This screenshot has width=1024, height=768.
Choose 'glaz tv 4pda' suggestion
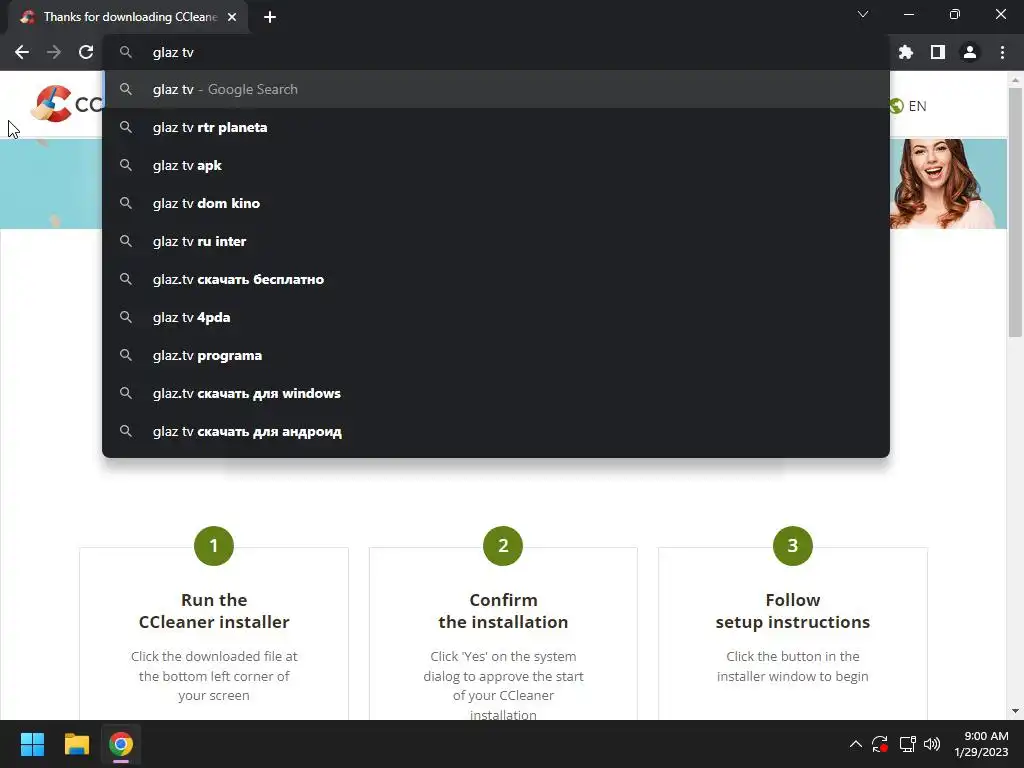point(496,317)
